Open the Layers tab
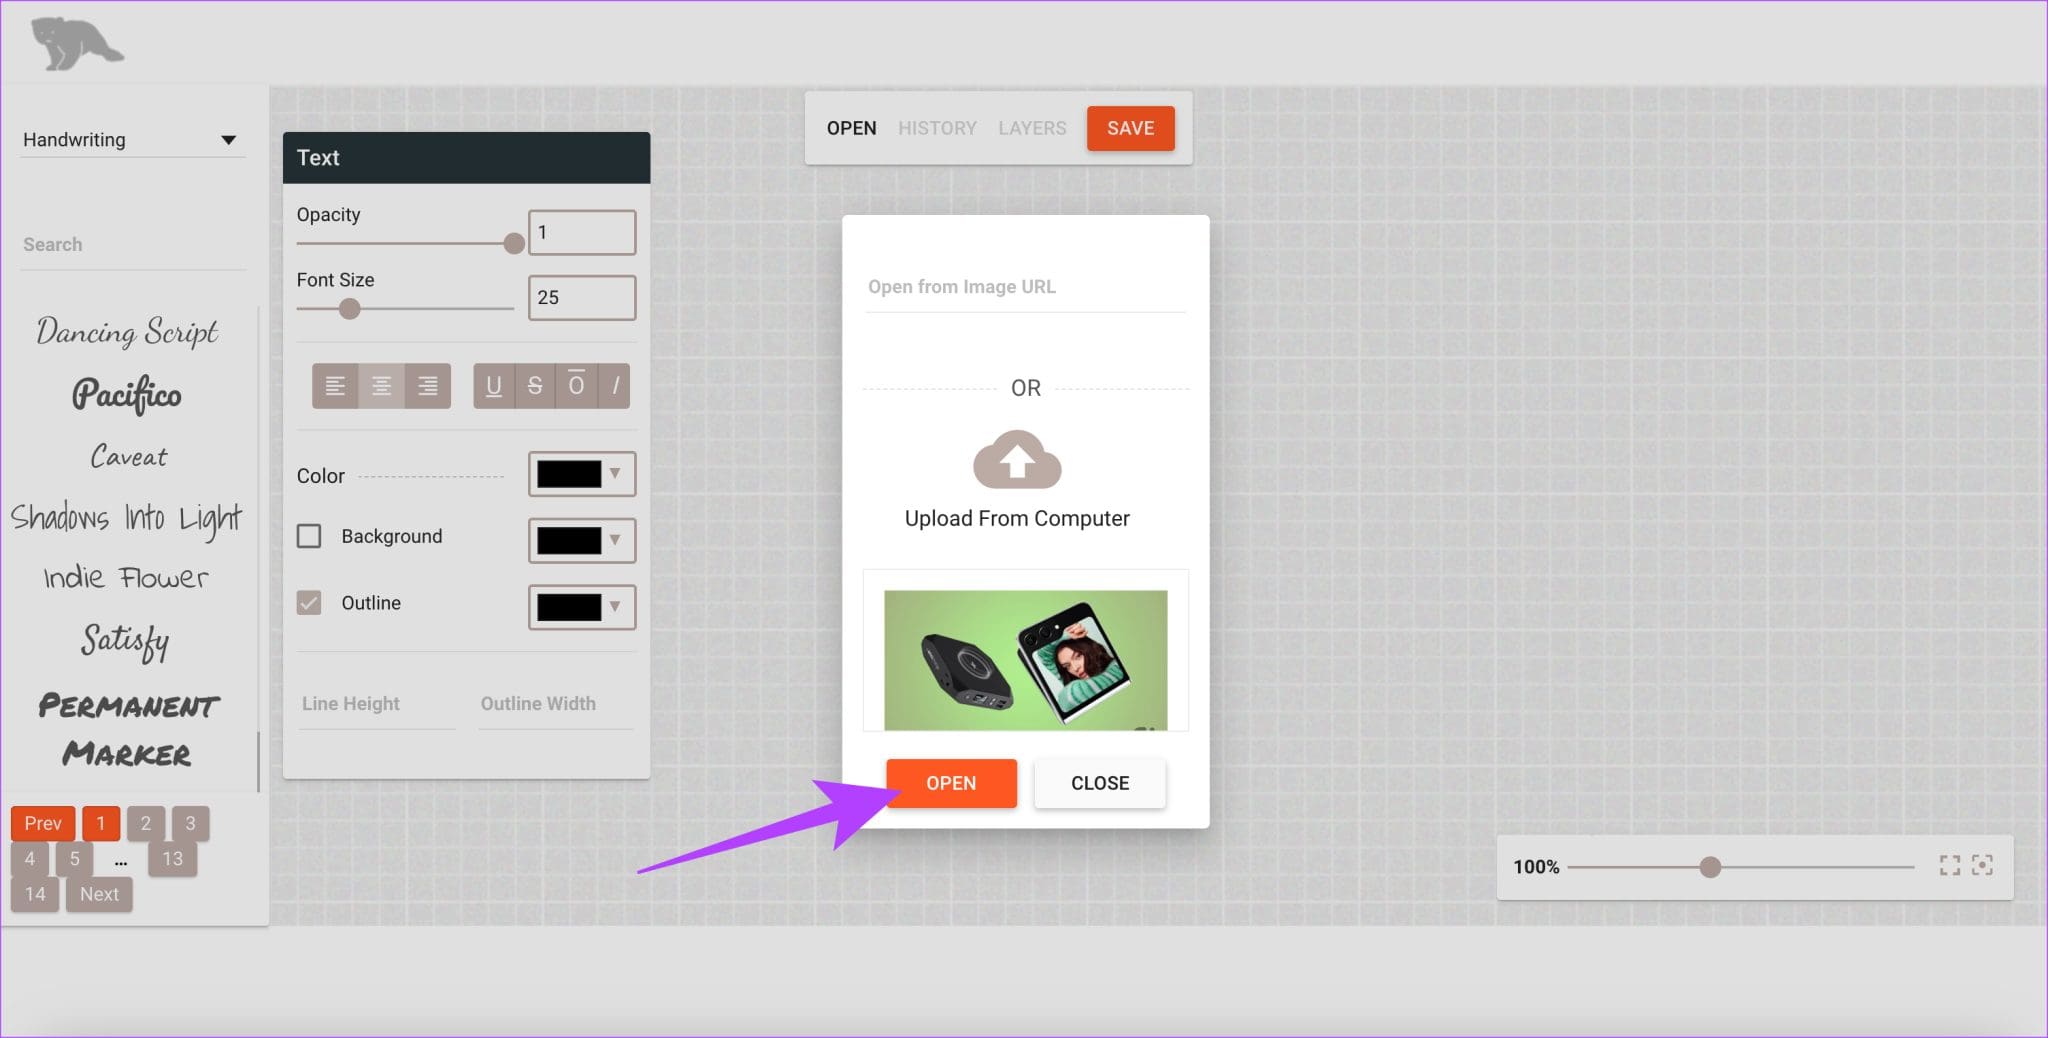This screenshot has width=2048, height=1038. click(1032, 128)
